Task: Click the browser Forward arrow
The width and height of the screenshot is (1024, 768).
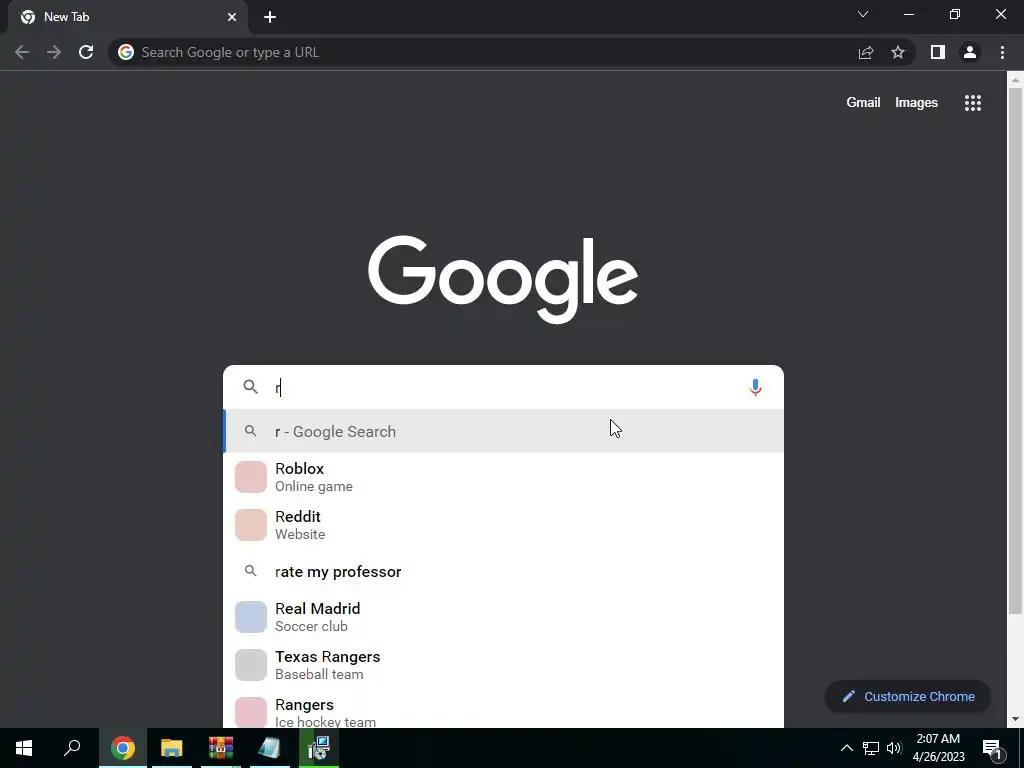Action: point(54,52)
